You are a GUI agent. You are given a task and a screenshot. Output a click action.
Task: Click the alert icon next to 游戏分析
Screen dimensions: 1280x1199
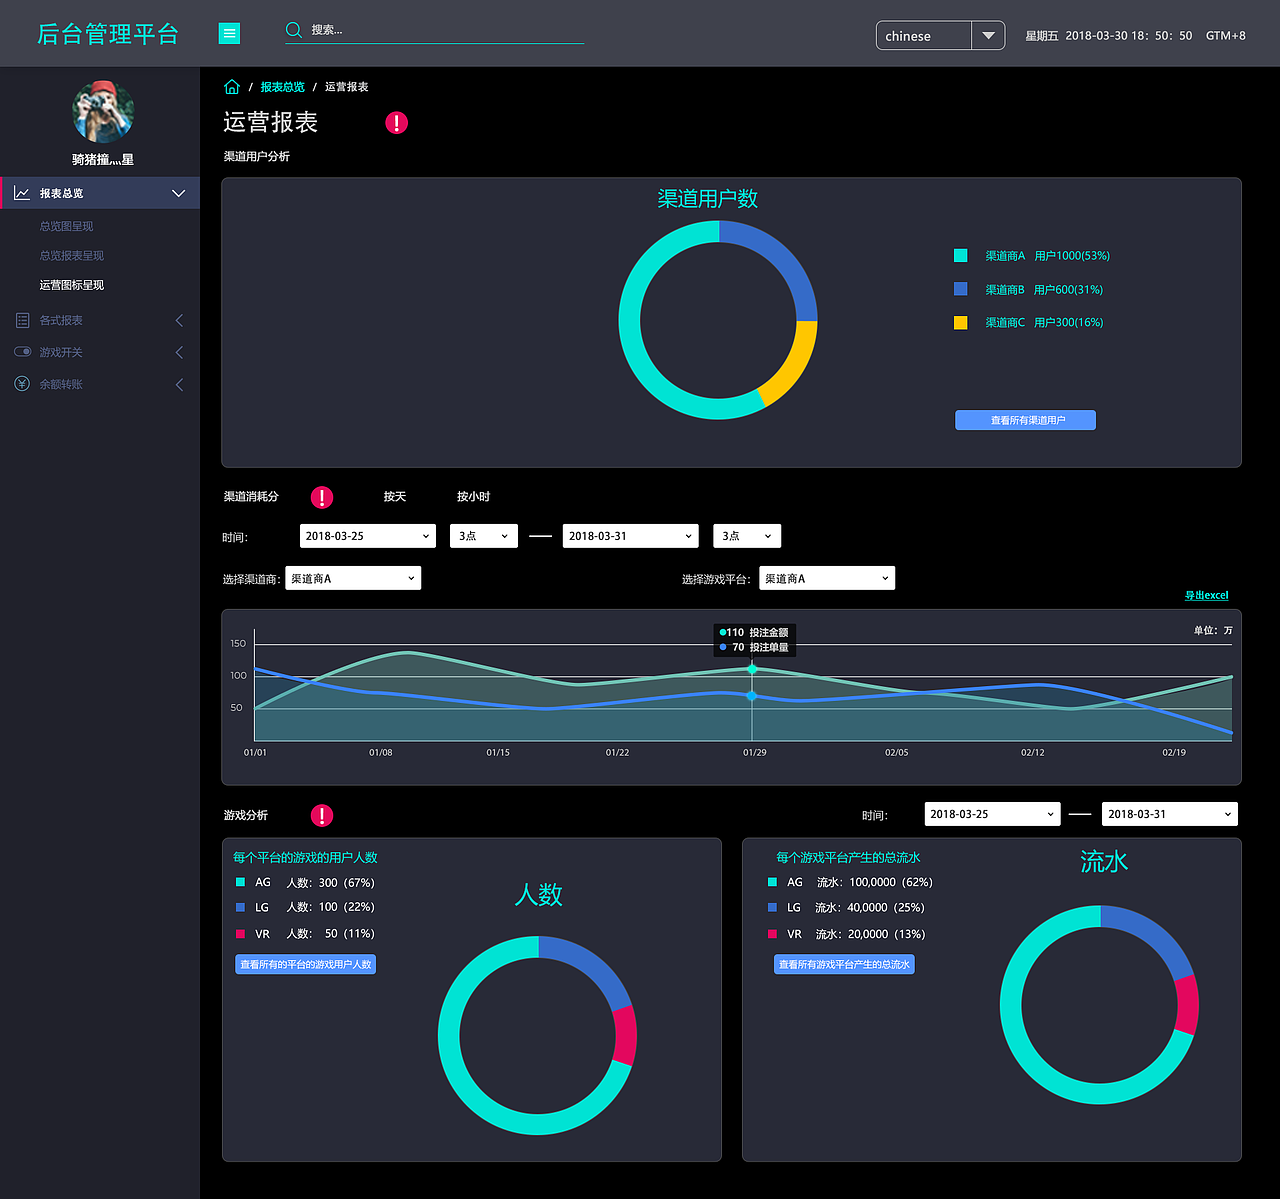pos(322,816)
